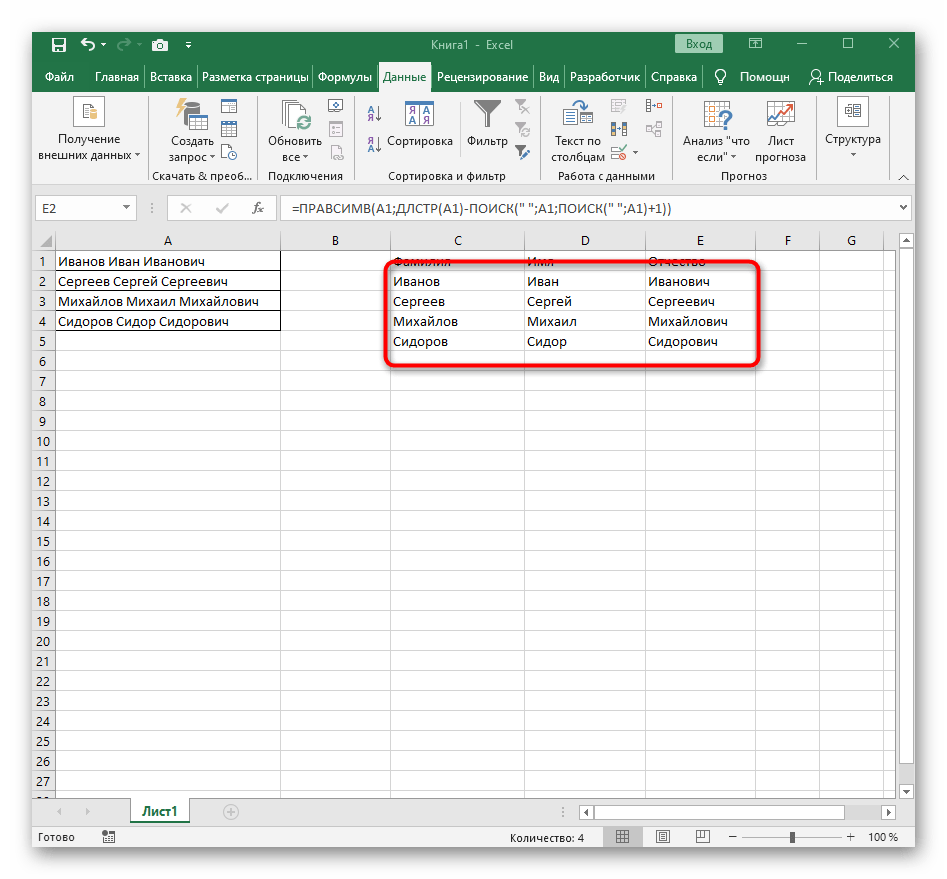Select all cells via corner triangle

tap(46, 242)
